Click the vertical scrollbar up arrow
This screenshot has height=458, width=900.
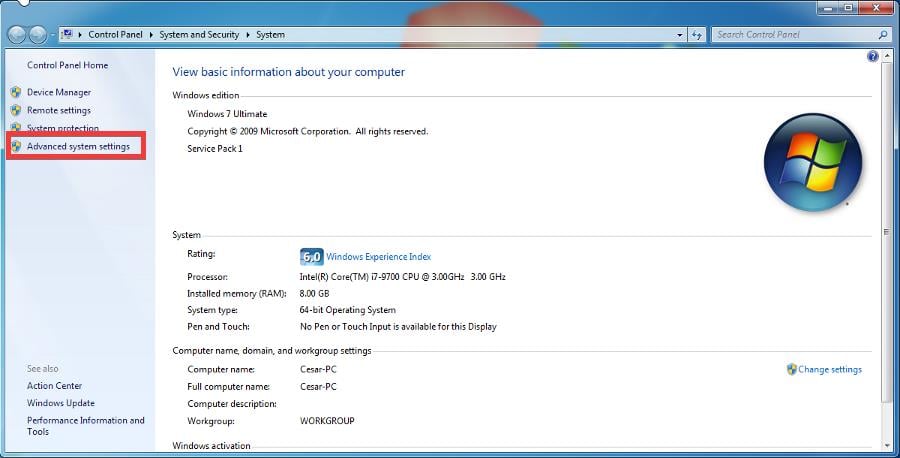(x=886, y=56)
